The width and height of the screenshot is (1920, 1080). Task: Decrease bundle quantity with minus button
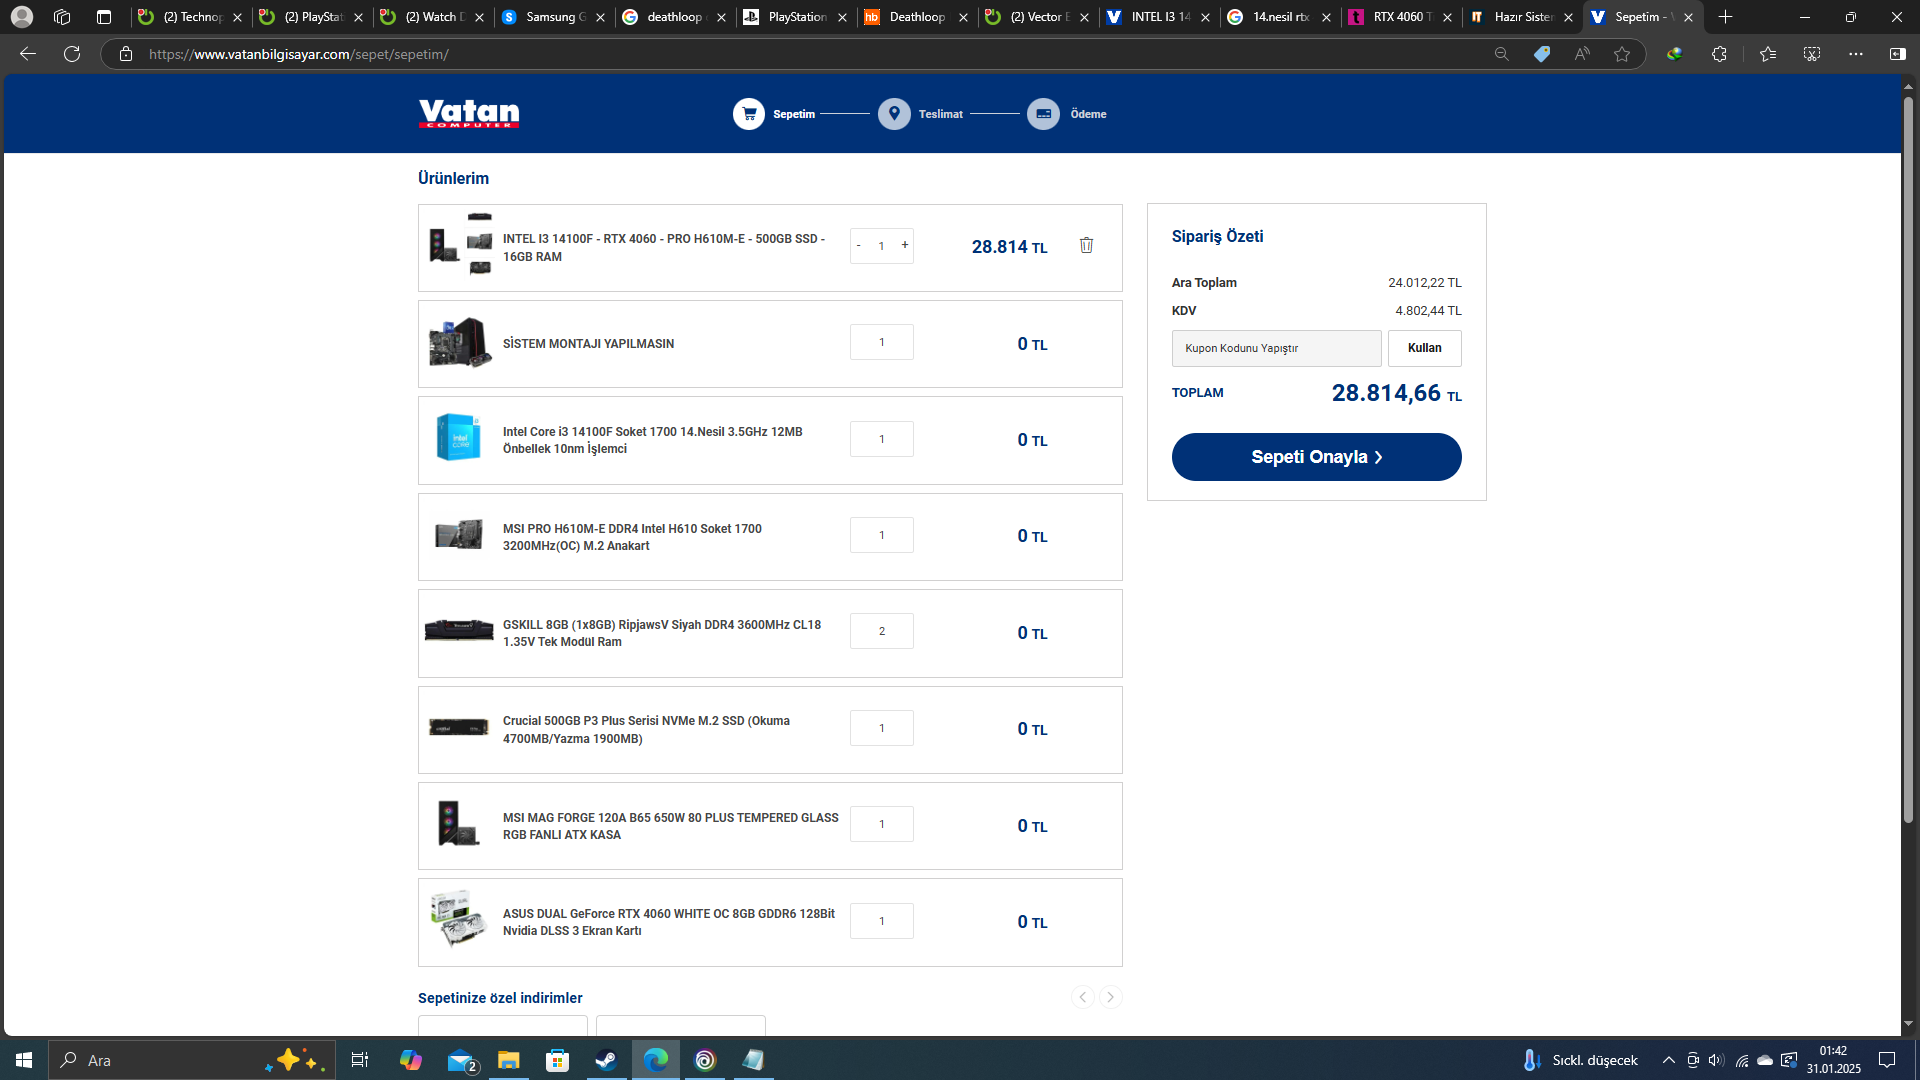pyautogui.click(x=858, y=245)
